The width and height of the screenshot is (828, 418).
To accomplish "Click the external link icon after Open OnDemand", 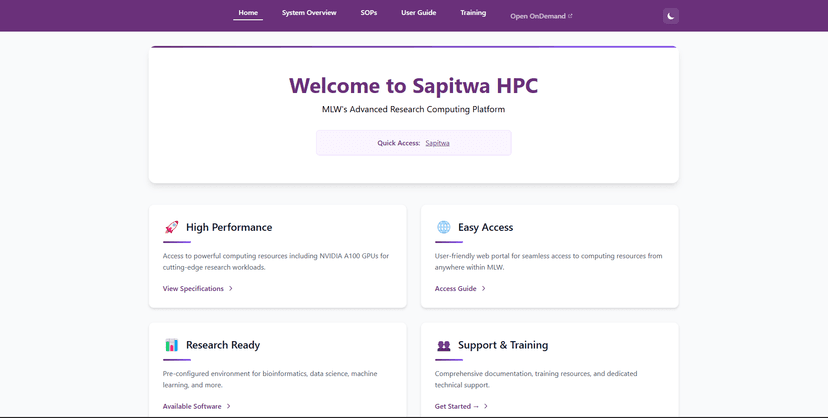I will [570, 16].
